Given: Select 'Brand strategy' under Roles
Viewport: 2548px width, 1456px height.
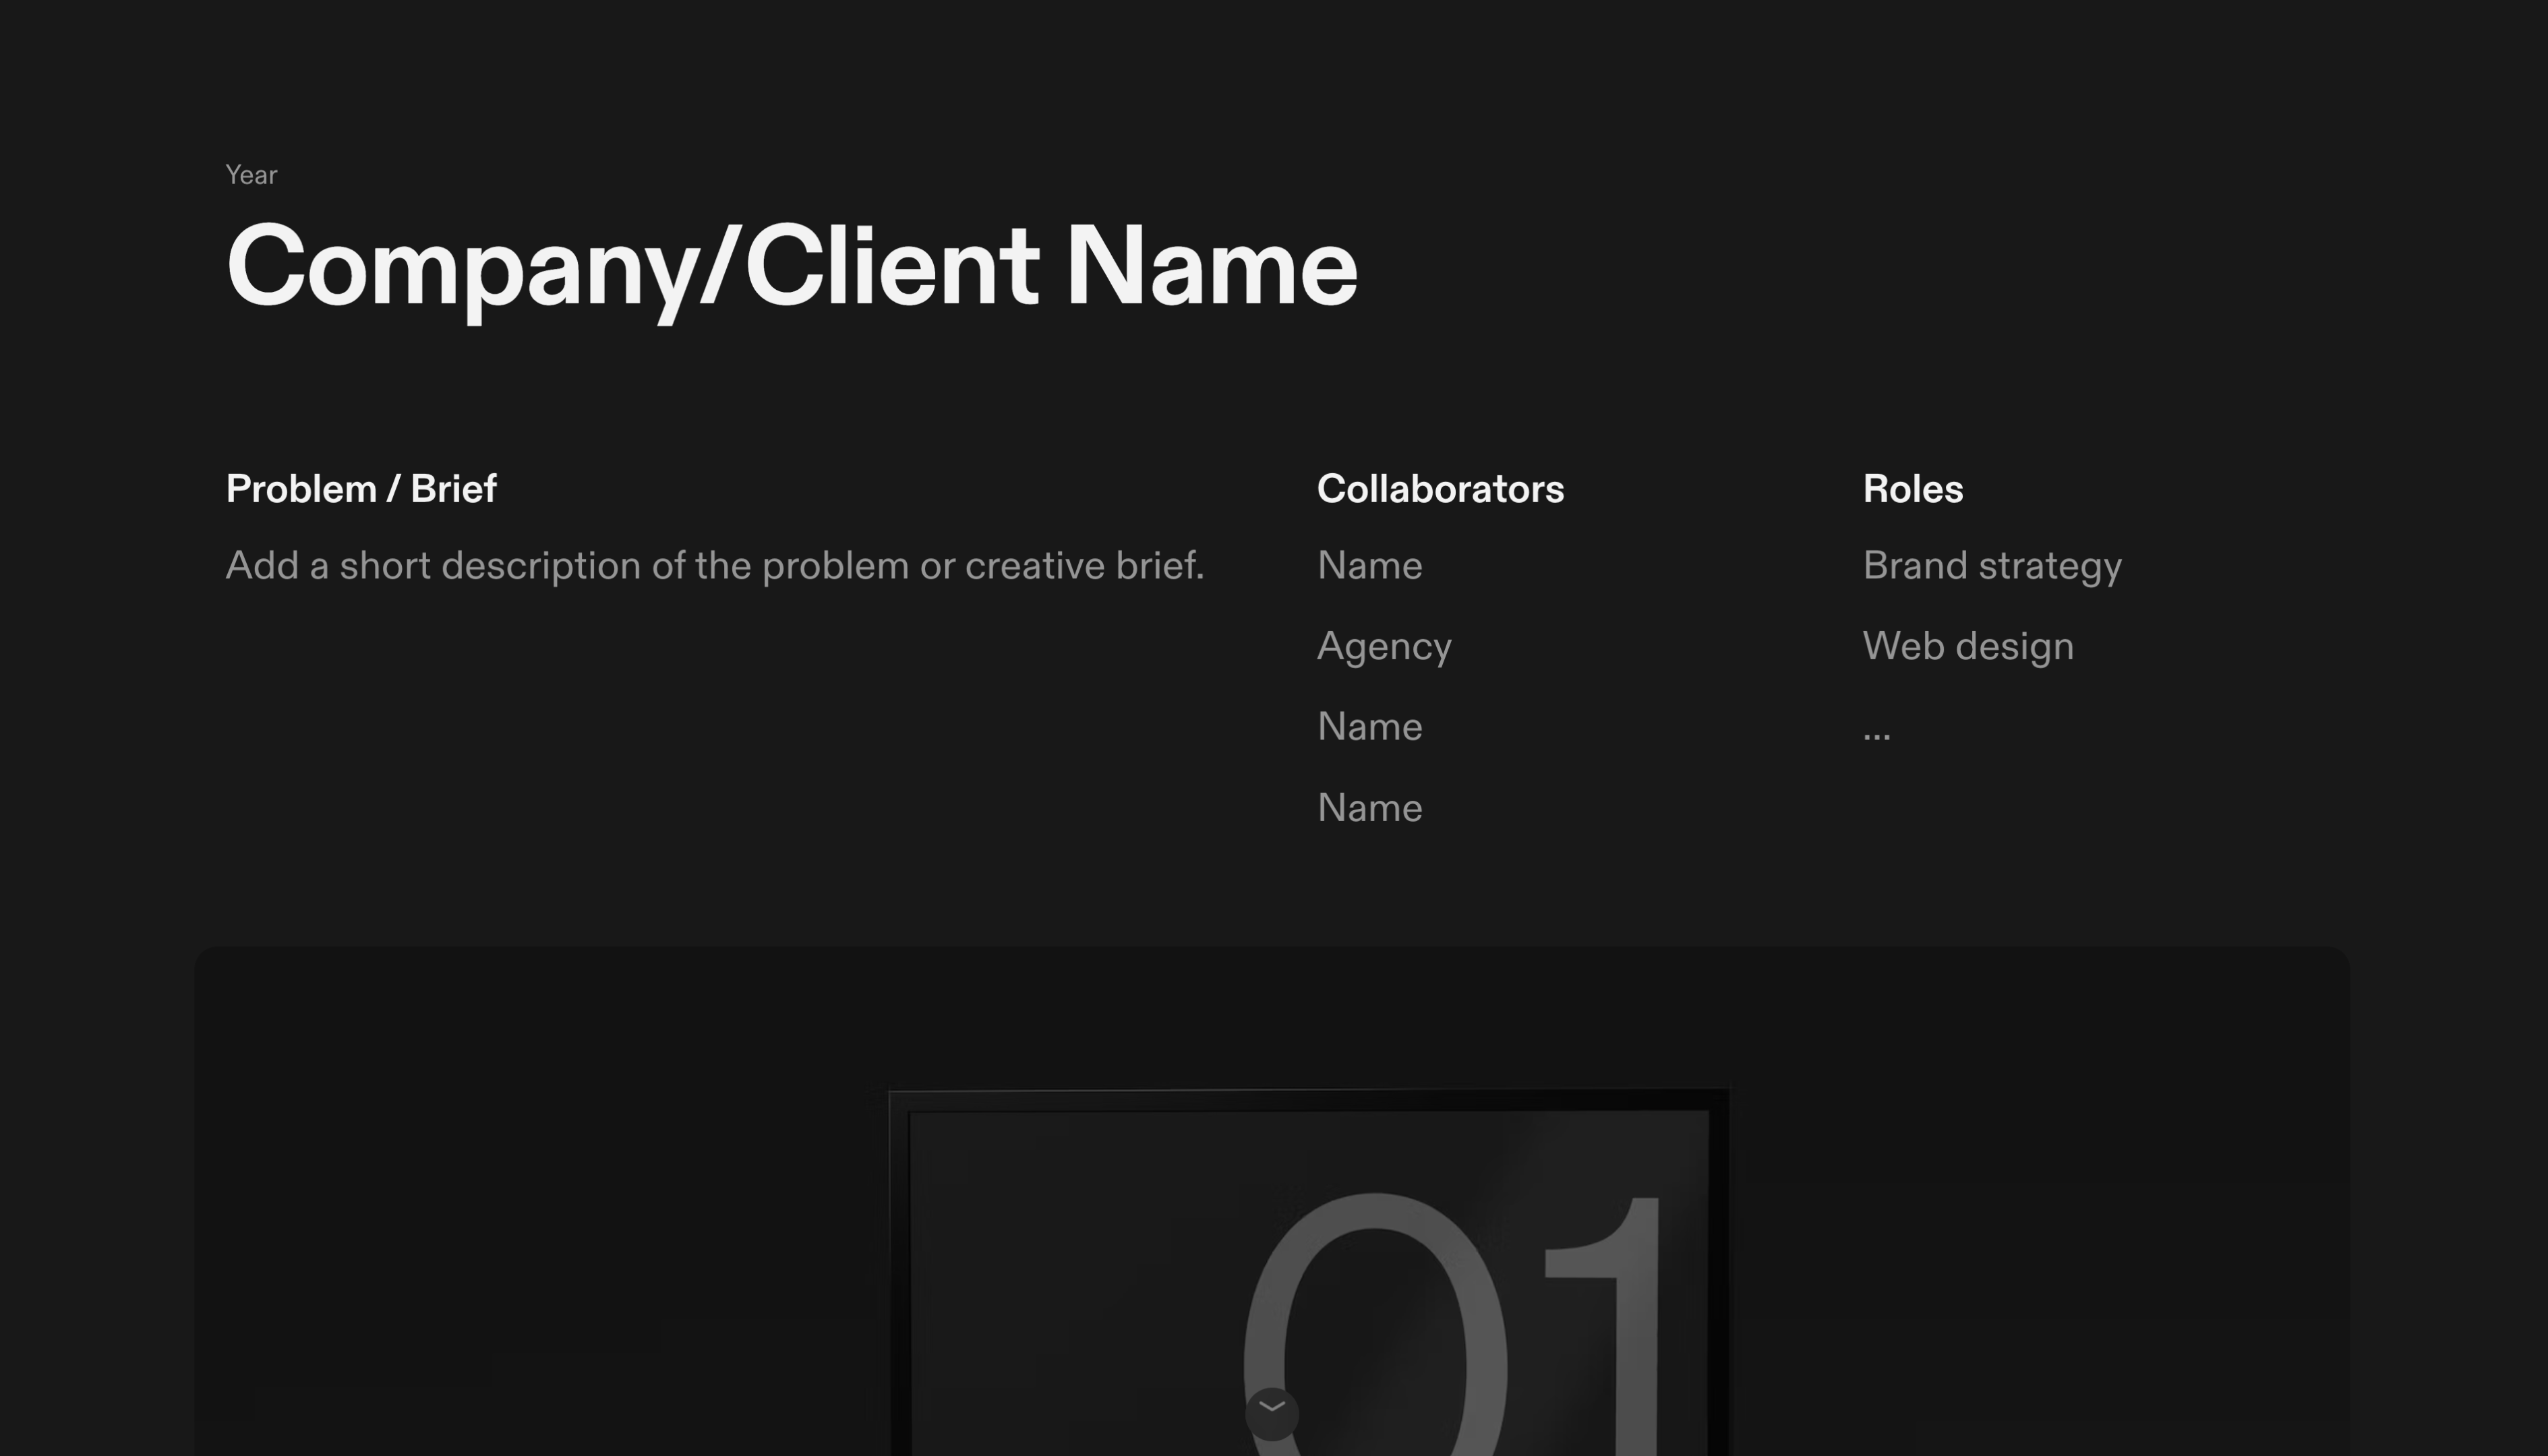Looking at the screenshot, I should [x=1992, y=565].
